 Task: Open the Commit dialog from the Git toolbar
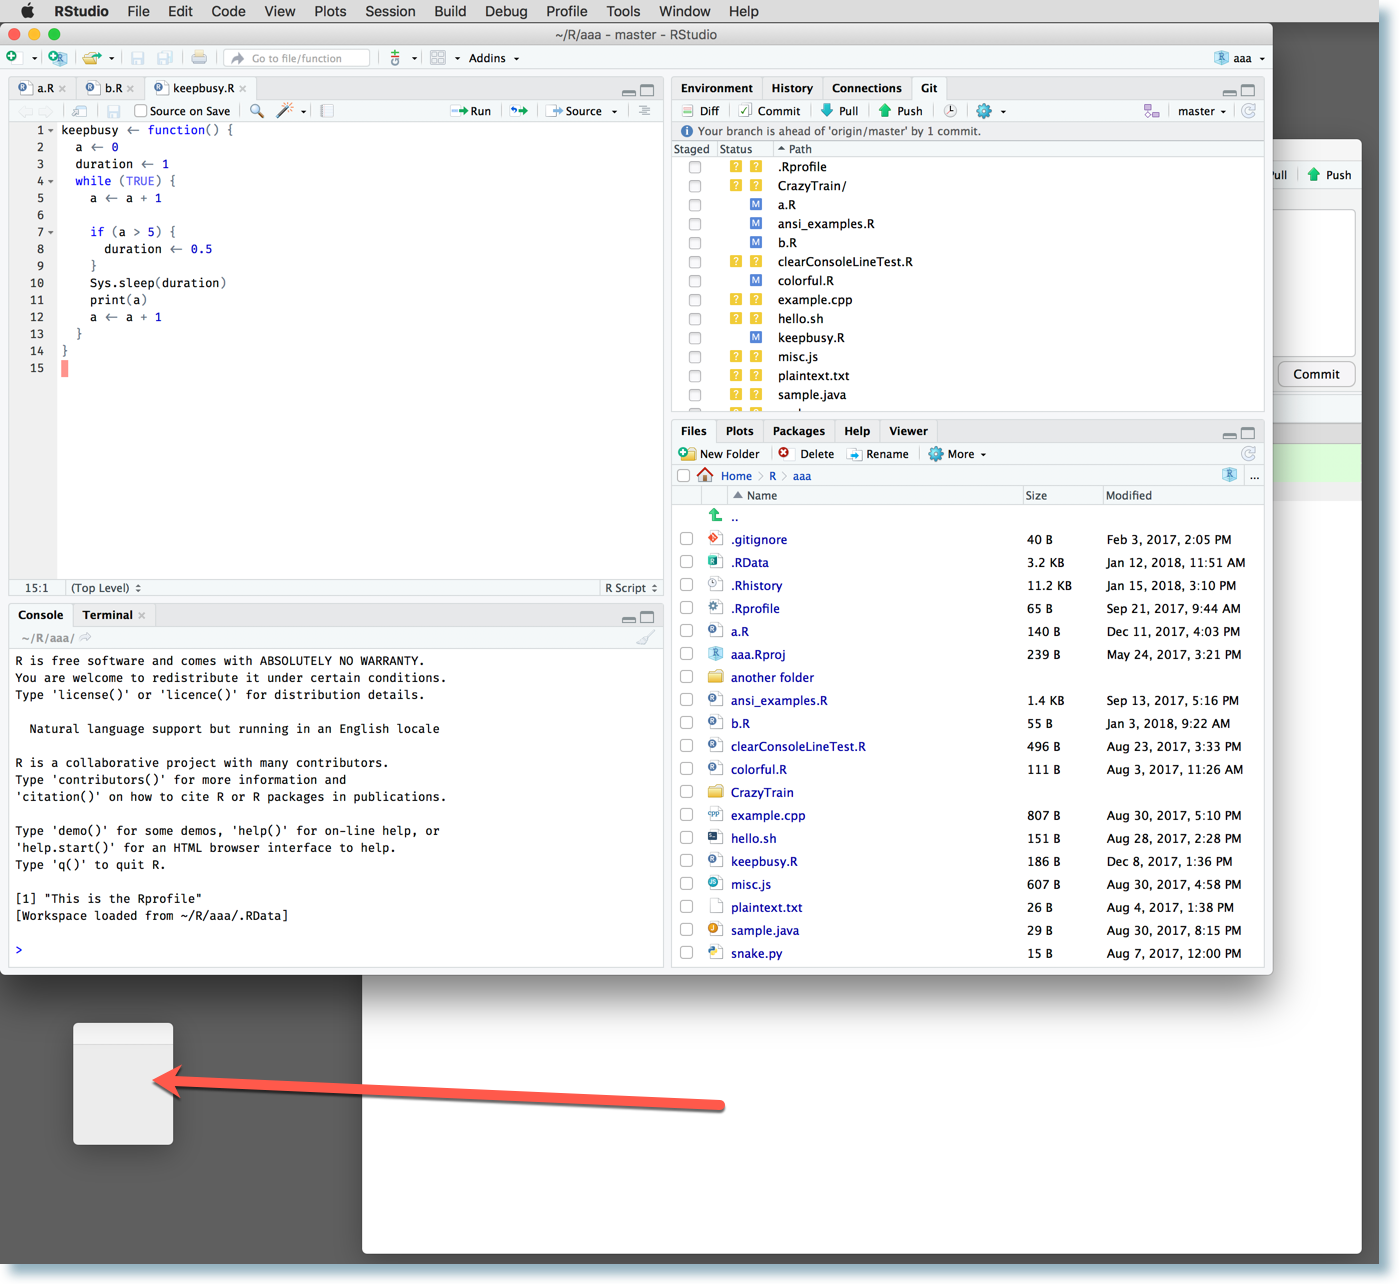click(770, 110)
